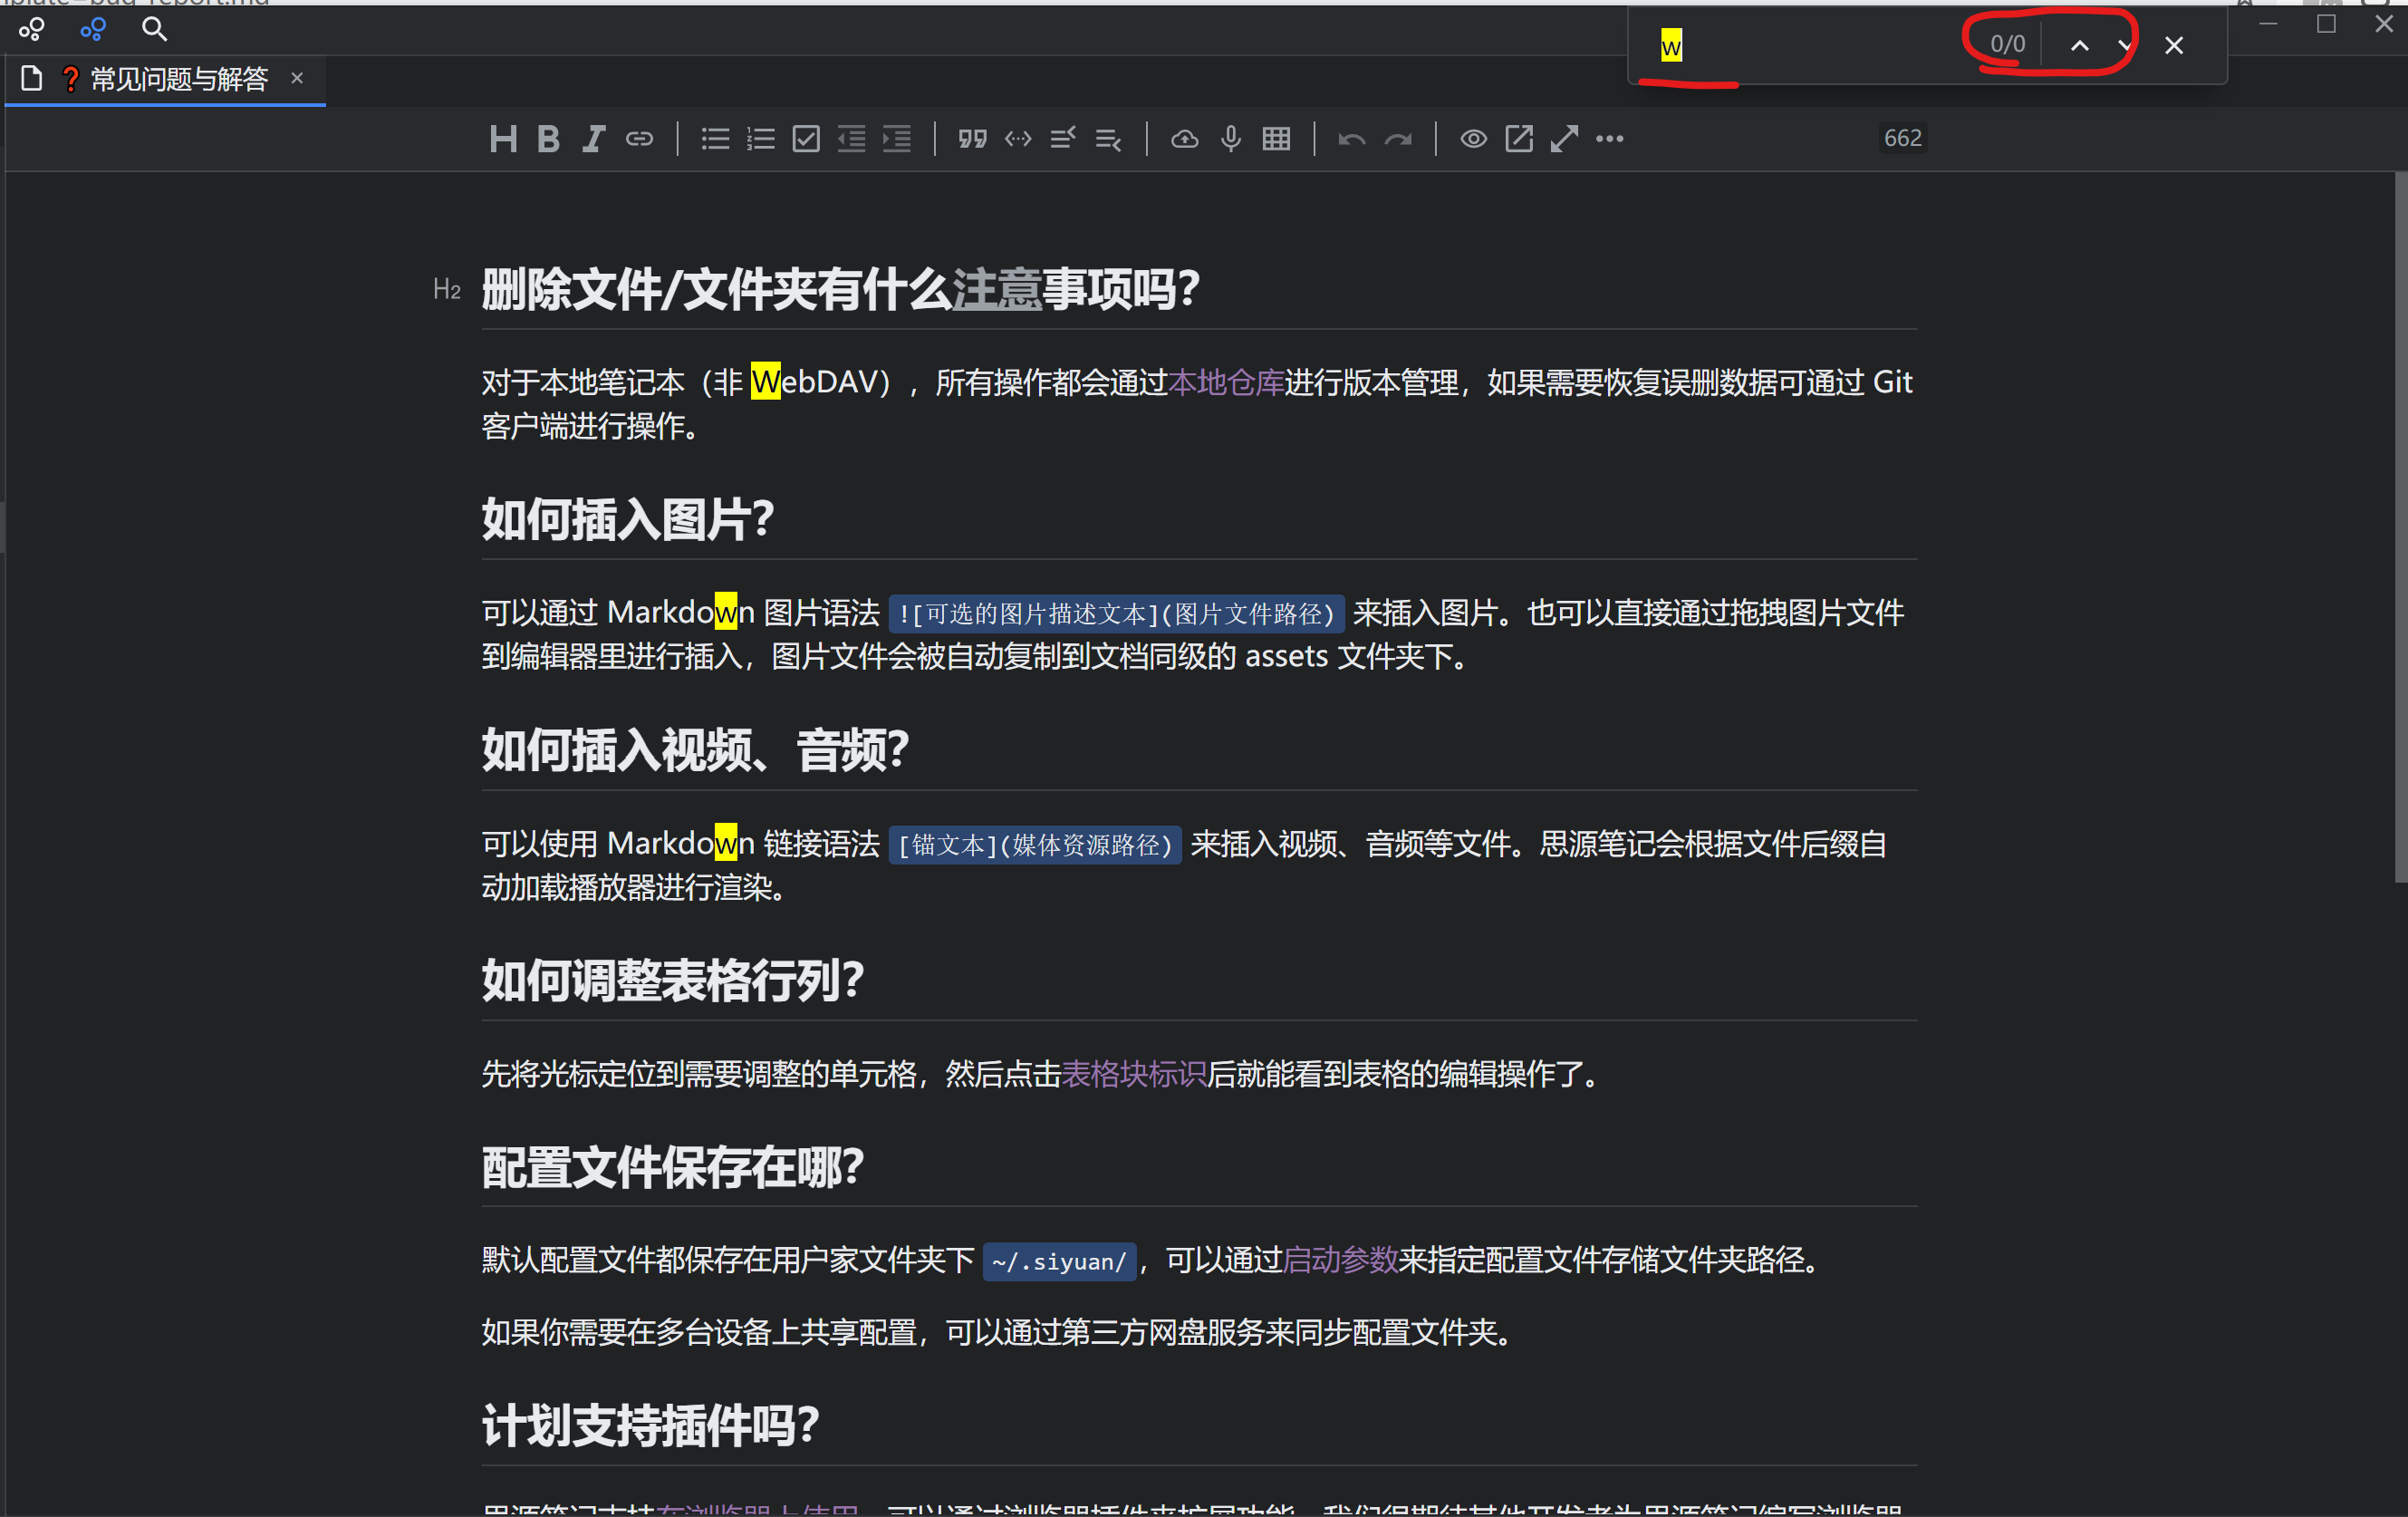The width and height of the screenshot is (2408, 1517).
Task: Click the 如何插入图片? heading
Action: 628,521
